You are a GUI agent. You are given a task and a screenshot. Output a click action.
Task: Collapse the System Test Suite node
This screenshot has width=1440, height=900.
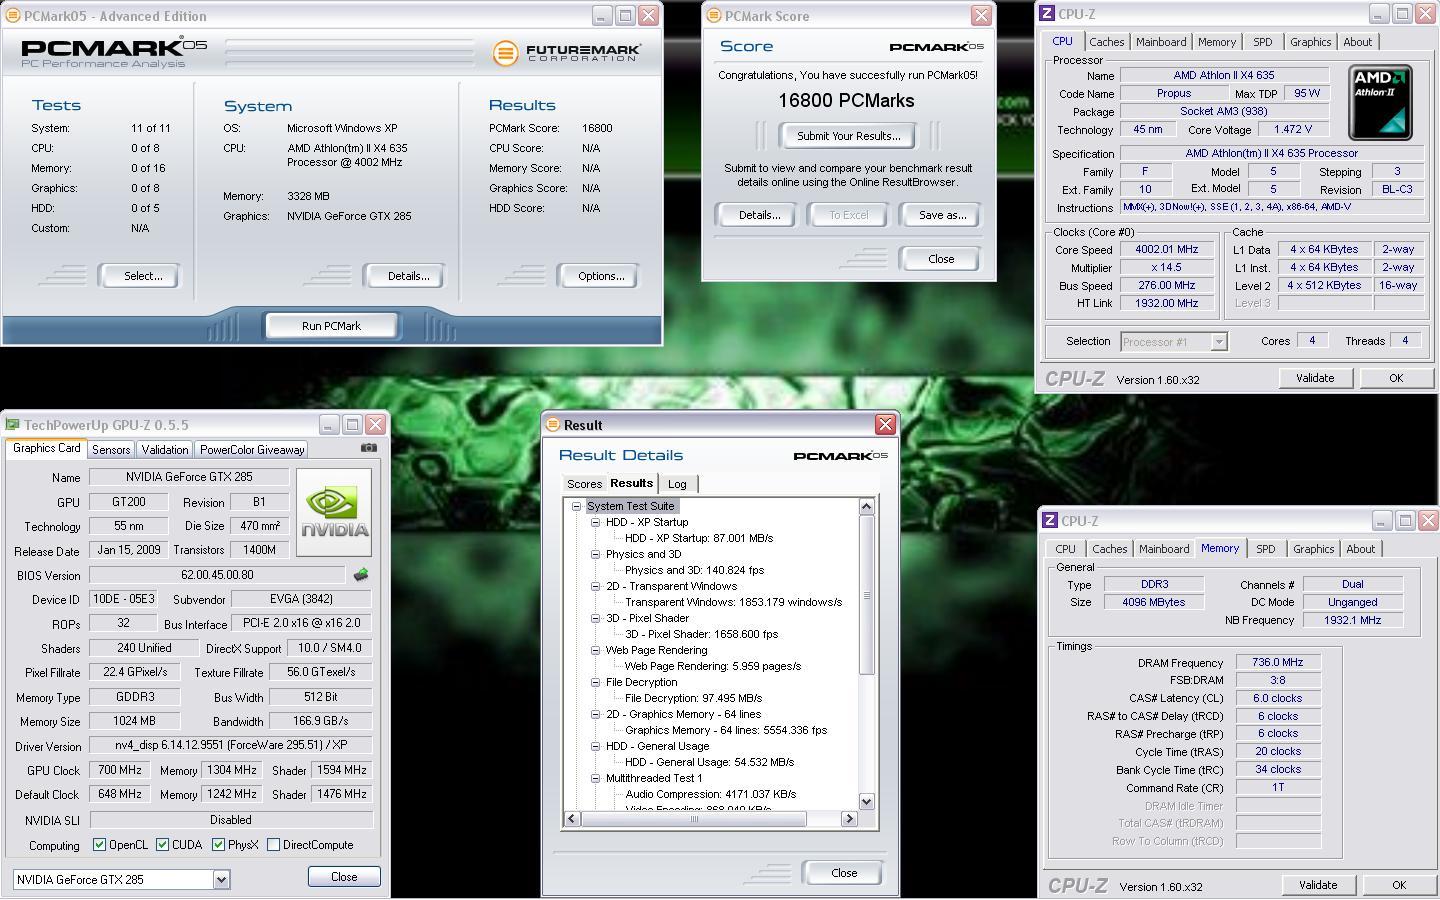tap(576, 506)
